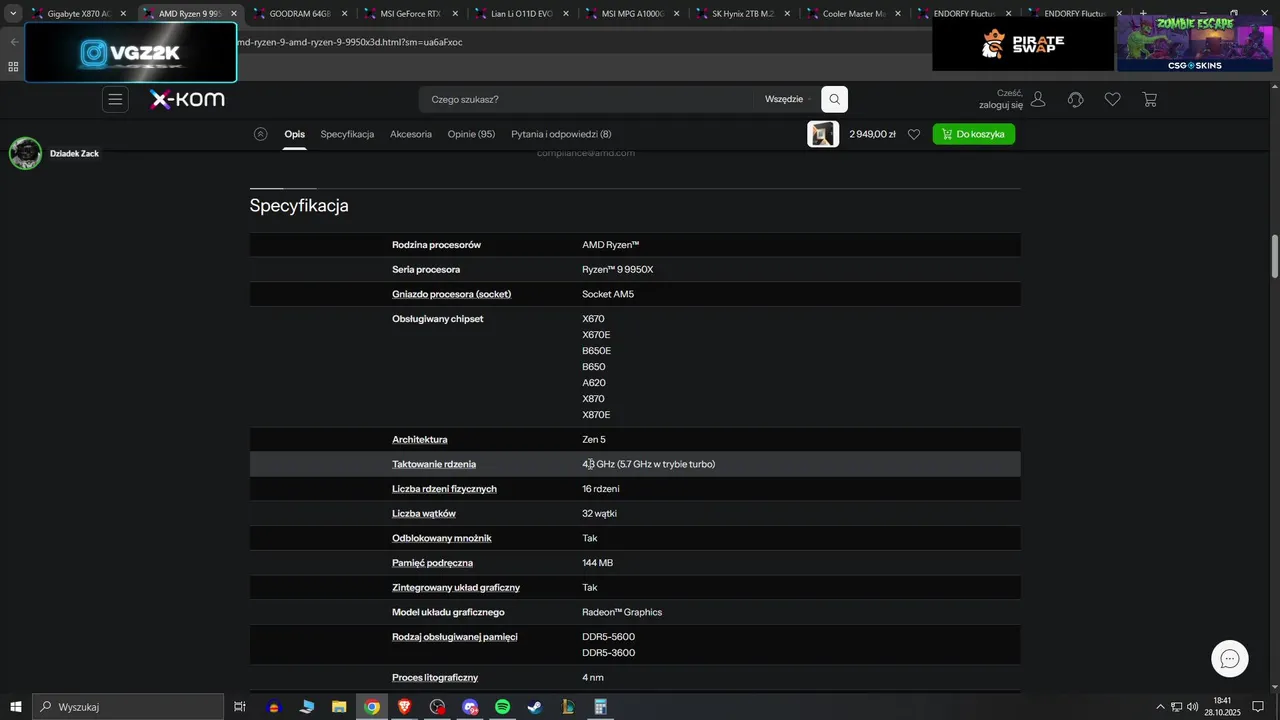The height and width of the screenshot is (720, 1280).
Task: Open Odblokowany mnożnik glossary link
Action: 442,538
